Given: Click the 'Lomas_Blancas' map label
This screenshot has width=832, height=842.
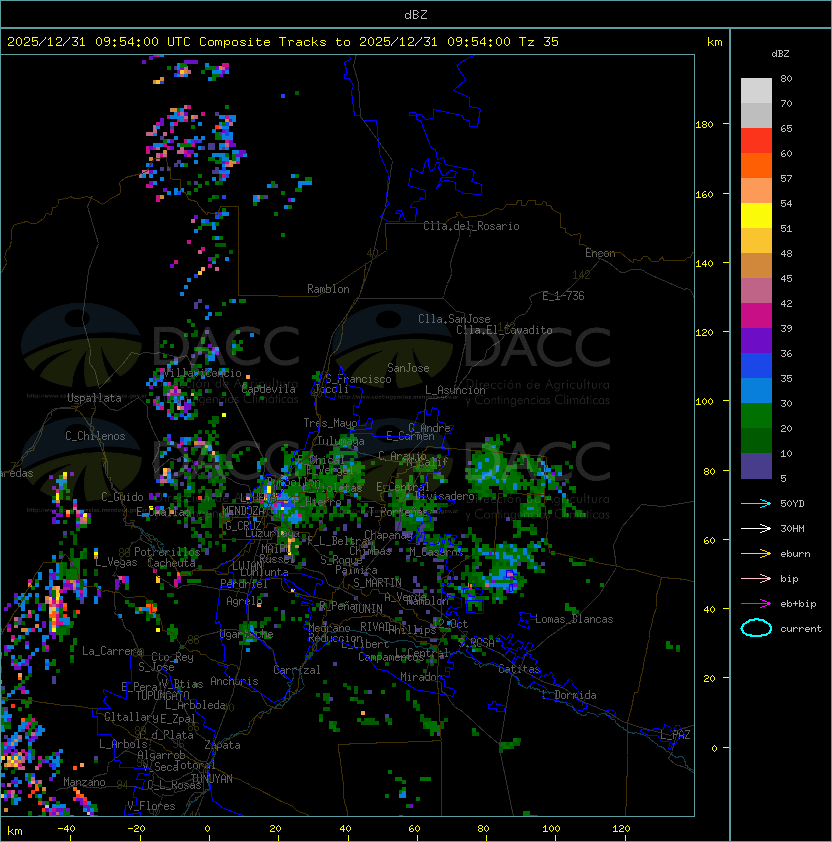Looking at the screenshot, I should point(574,619).
